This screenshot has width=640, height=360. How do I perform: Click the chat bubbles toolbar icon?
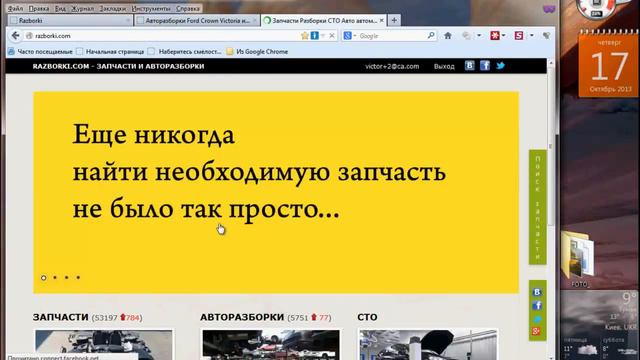coord(467,36)
